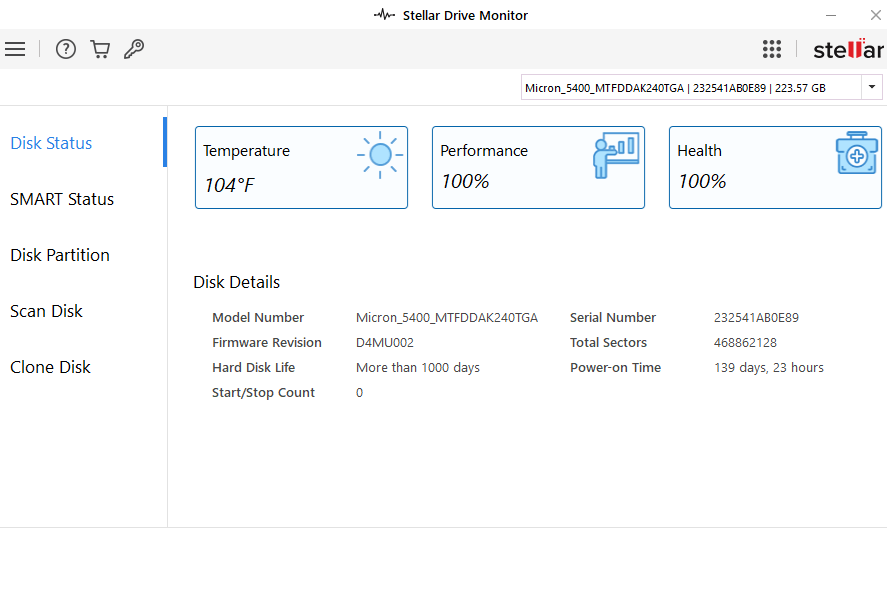This screenshot has width=887, height=592.
Task: Open the Disk Partition section
Action: 60,255
